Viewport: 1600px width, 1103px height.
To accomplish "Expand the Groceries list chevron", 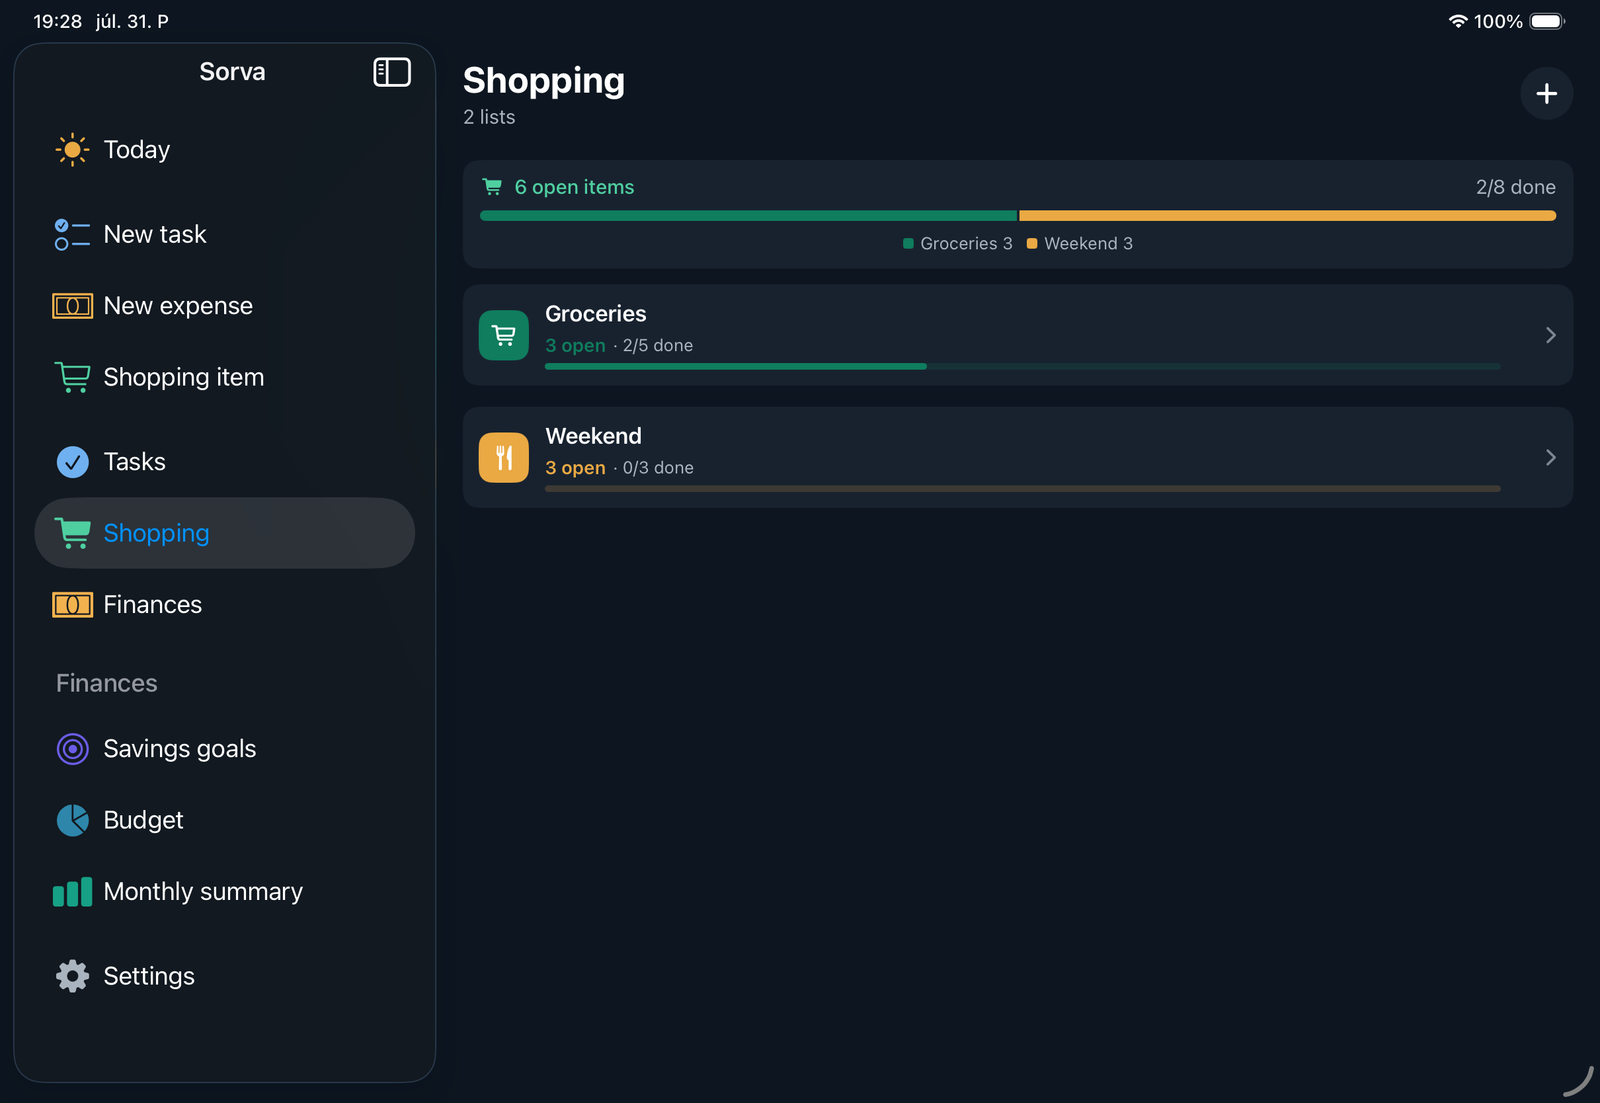I will pyautogui.click(x=1550, y=335).
